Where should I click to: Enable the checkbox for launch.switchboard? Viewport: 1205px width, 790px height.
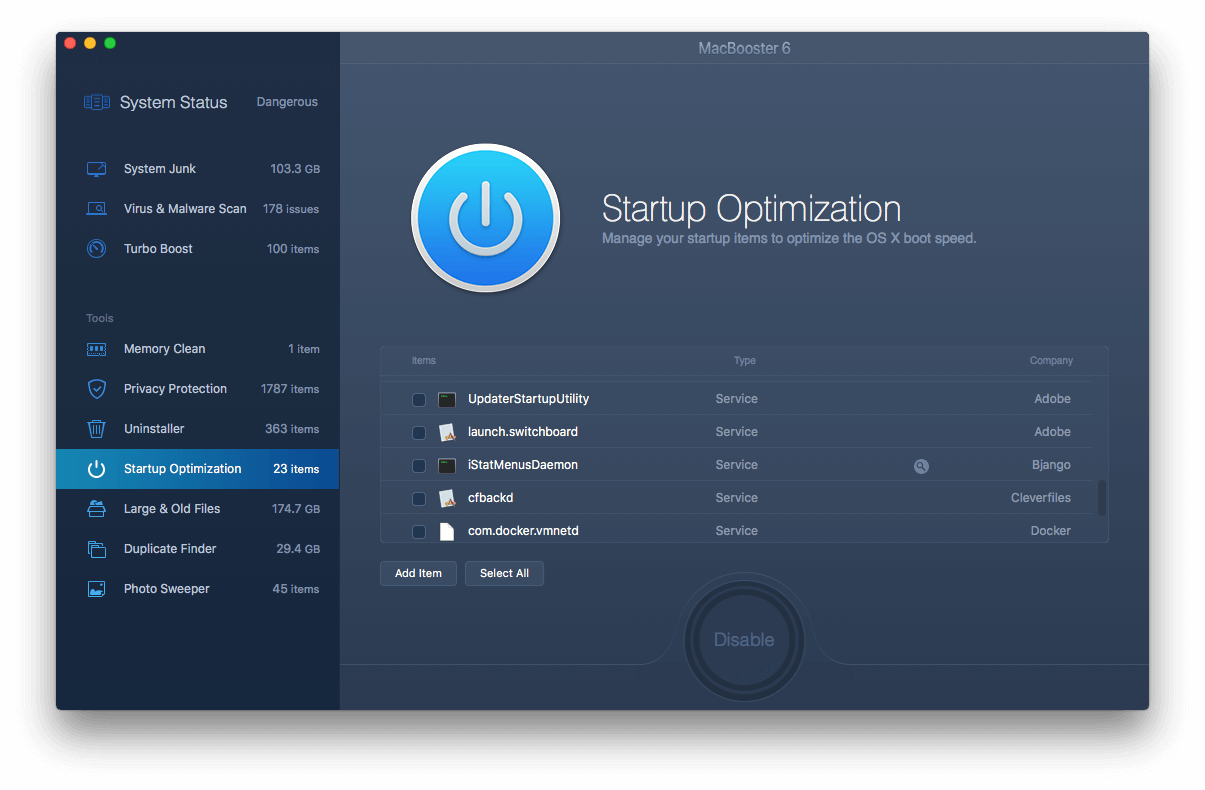[x=418, y=432]
